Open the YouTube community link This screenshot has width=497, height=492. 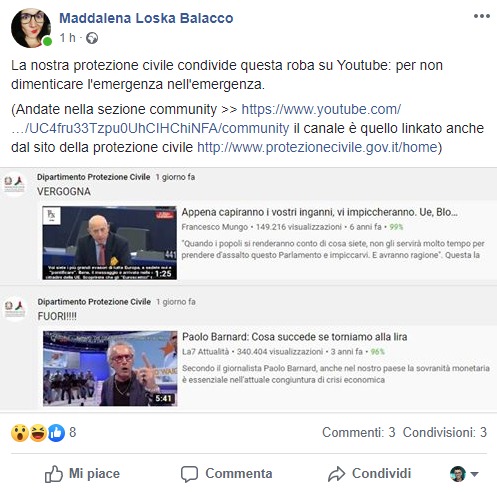pos(206,119)
